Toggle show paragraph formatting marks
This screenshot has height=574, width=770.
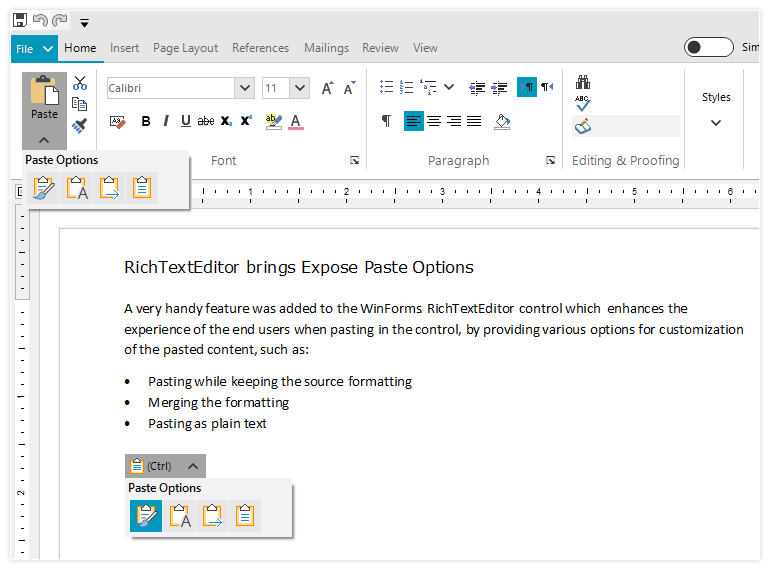[386, 121]
